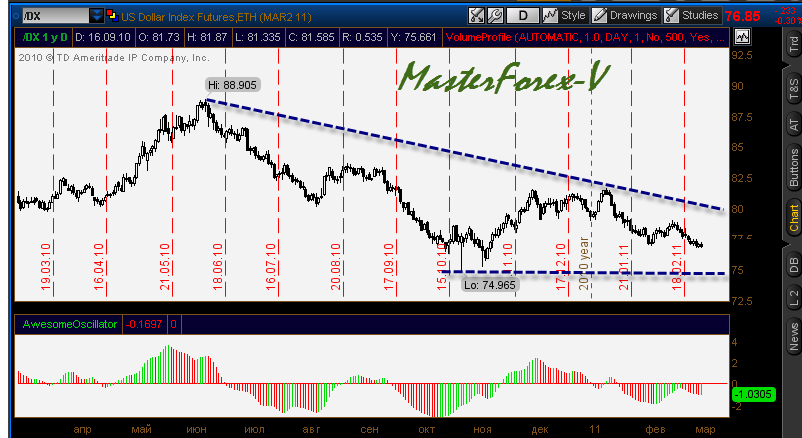Click the 72.5 price axis label
Image resolution: width=802 pixels, height=438 pixels.
742,301
